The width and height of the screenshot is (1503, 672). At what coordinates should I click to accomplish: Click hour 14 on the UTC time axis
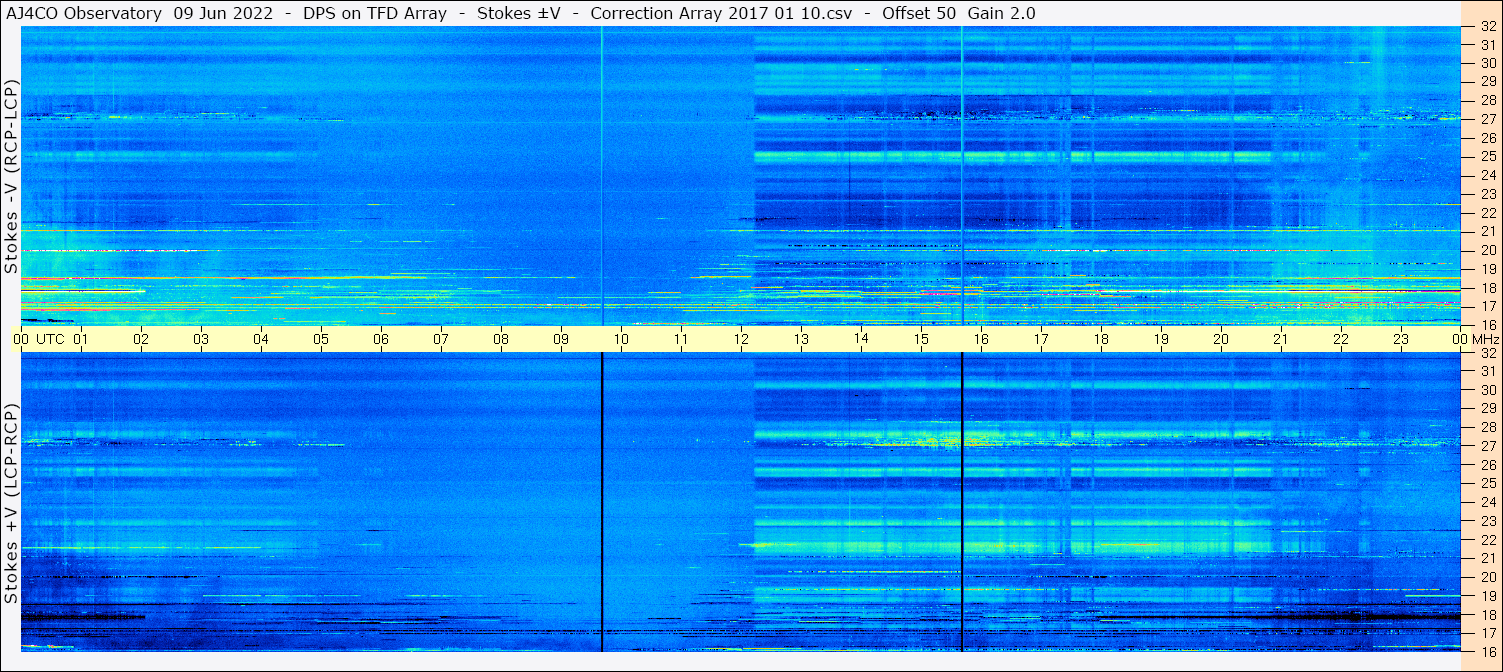[861, 339]
